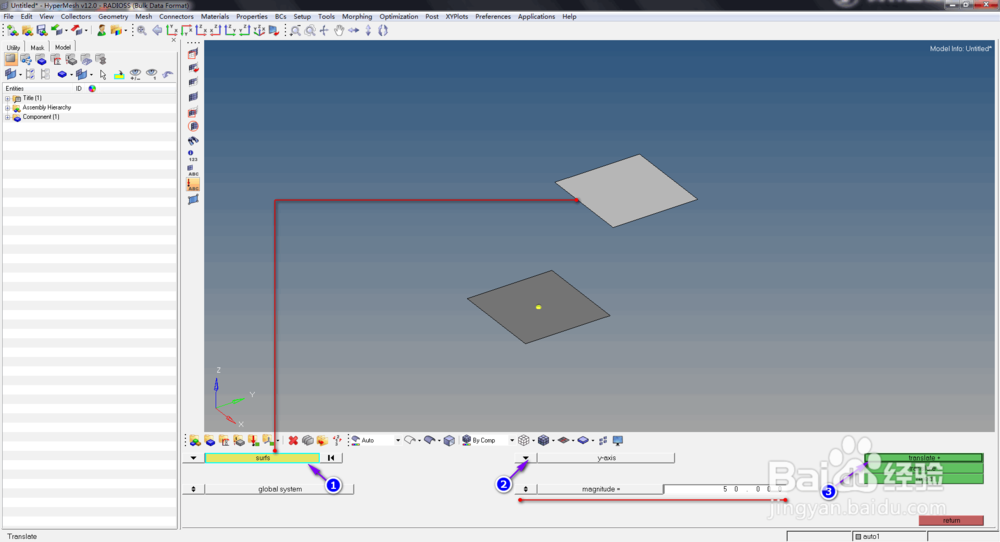Click the red X delete icon
The image size is (1000, 542).
tap(293, 441)
